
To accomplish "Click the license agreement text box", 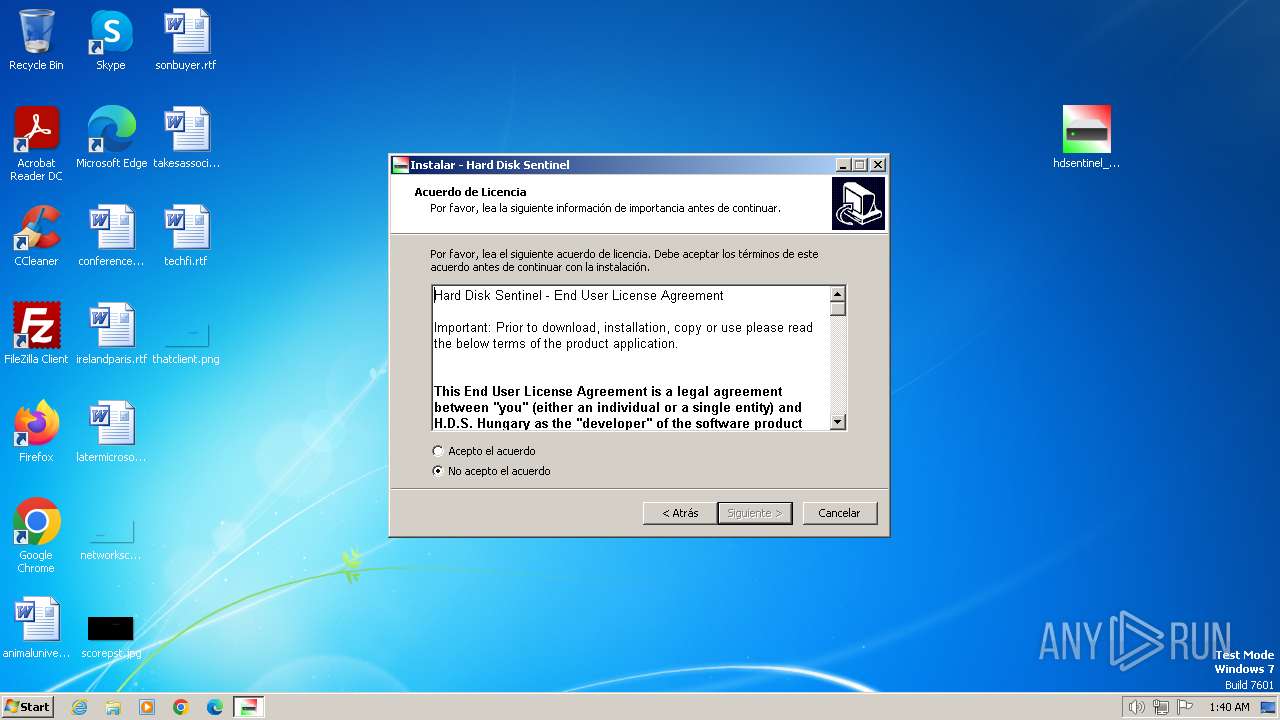I will 630,358.
